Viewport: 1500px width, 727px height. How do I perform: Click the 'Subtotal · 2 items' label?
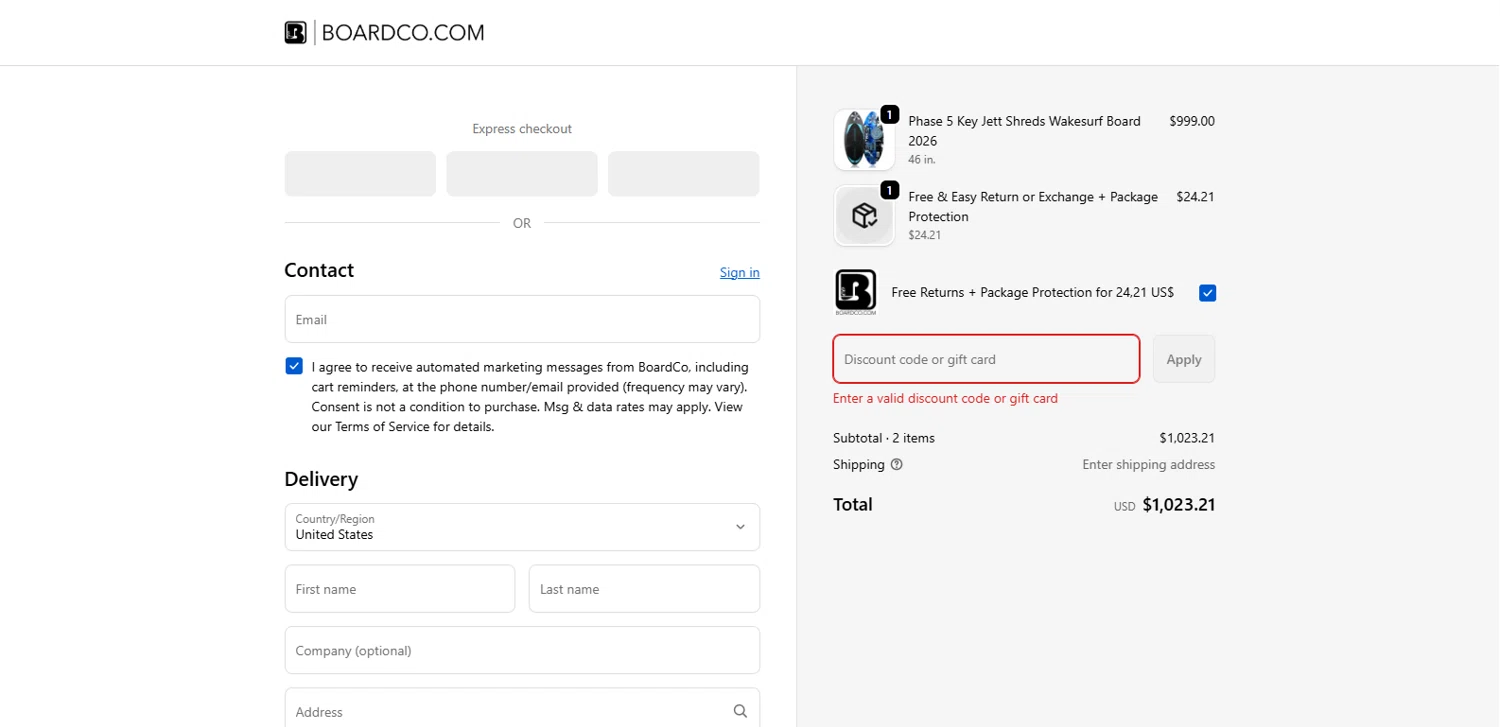pos(884,438)
